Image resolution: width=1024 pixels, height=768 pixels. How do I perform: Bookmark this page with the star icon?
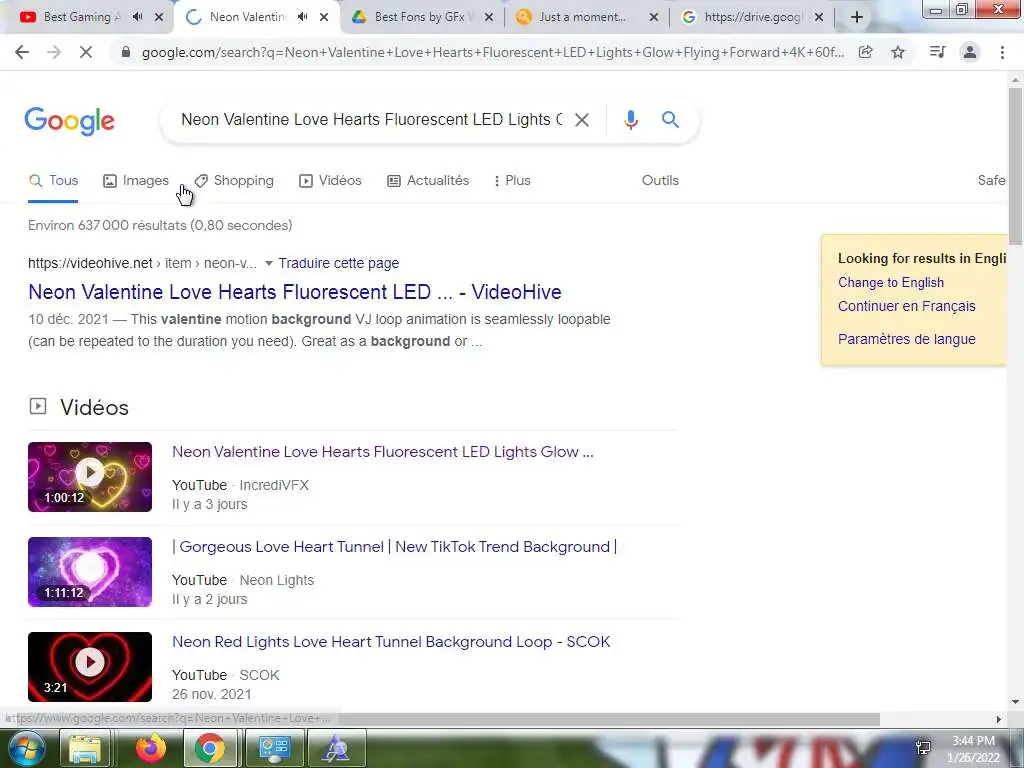tap(898, 52)
